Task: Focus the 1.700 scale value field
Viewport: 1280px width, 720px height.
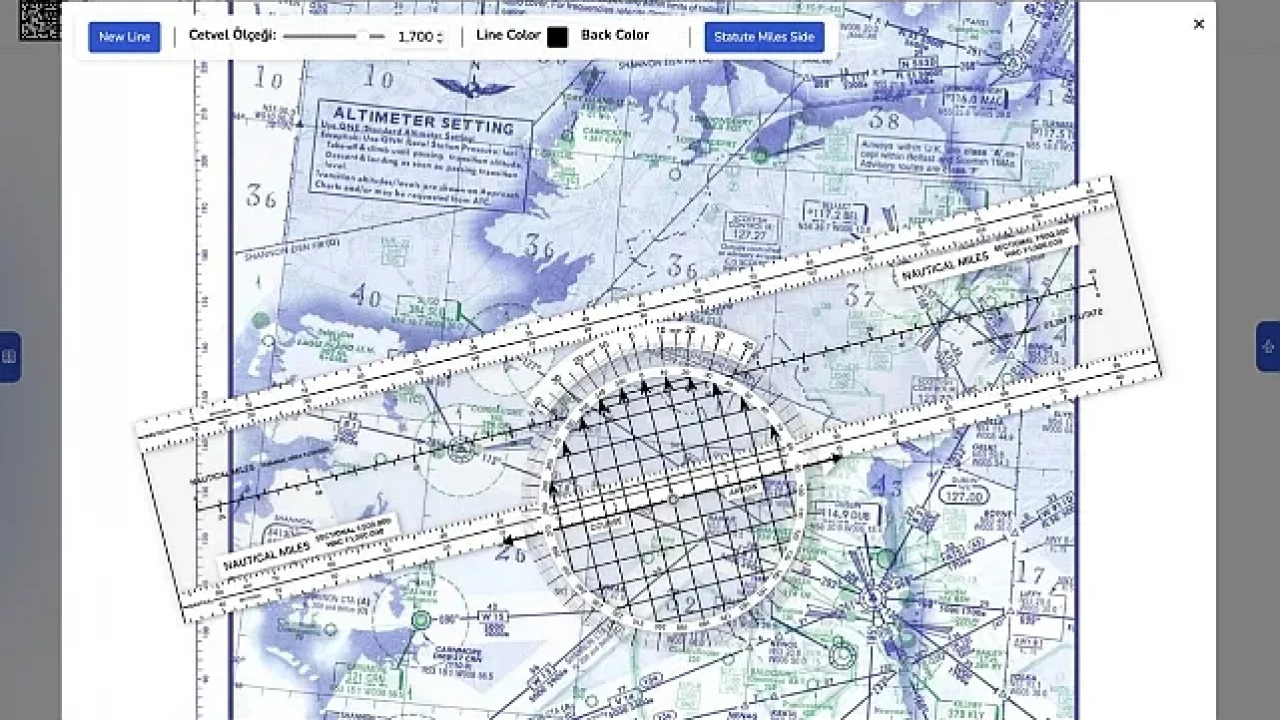Action: [x=413, y=37]
